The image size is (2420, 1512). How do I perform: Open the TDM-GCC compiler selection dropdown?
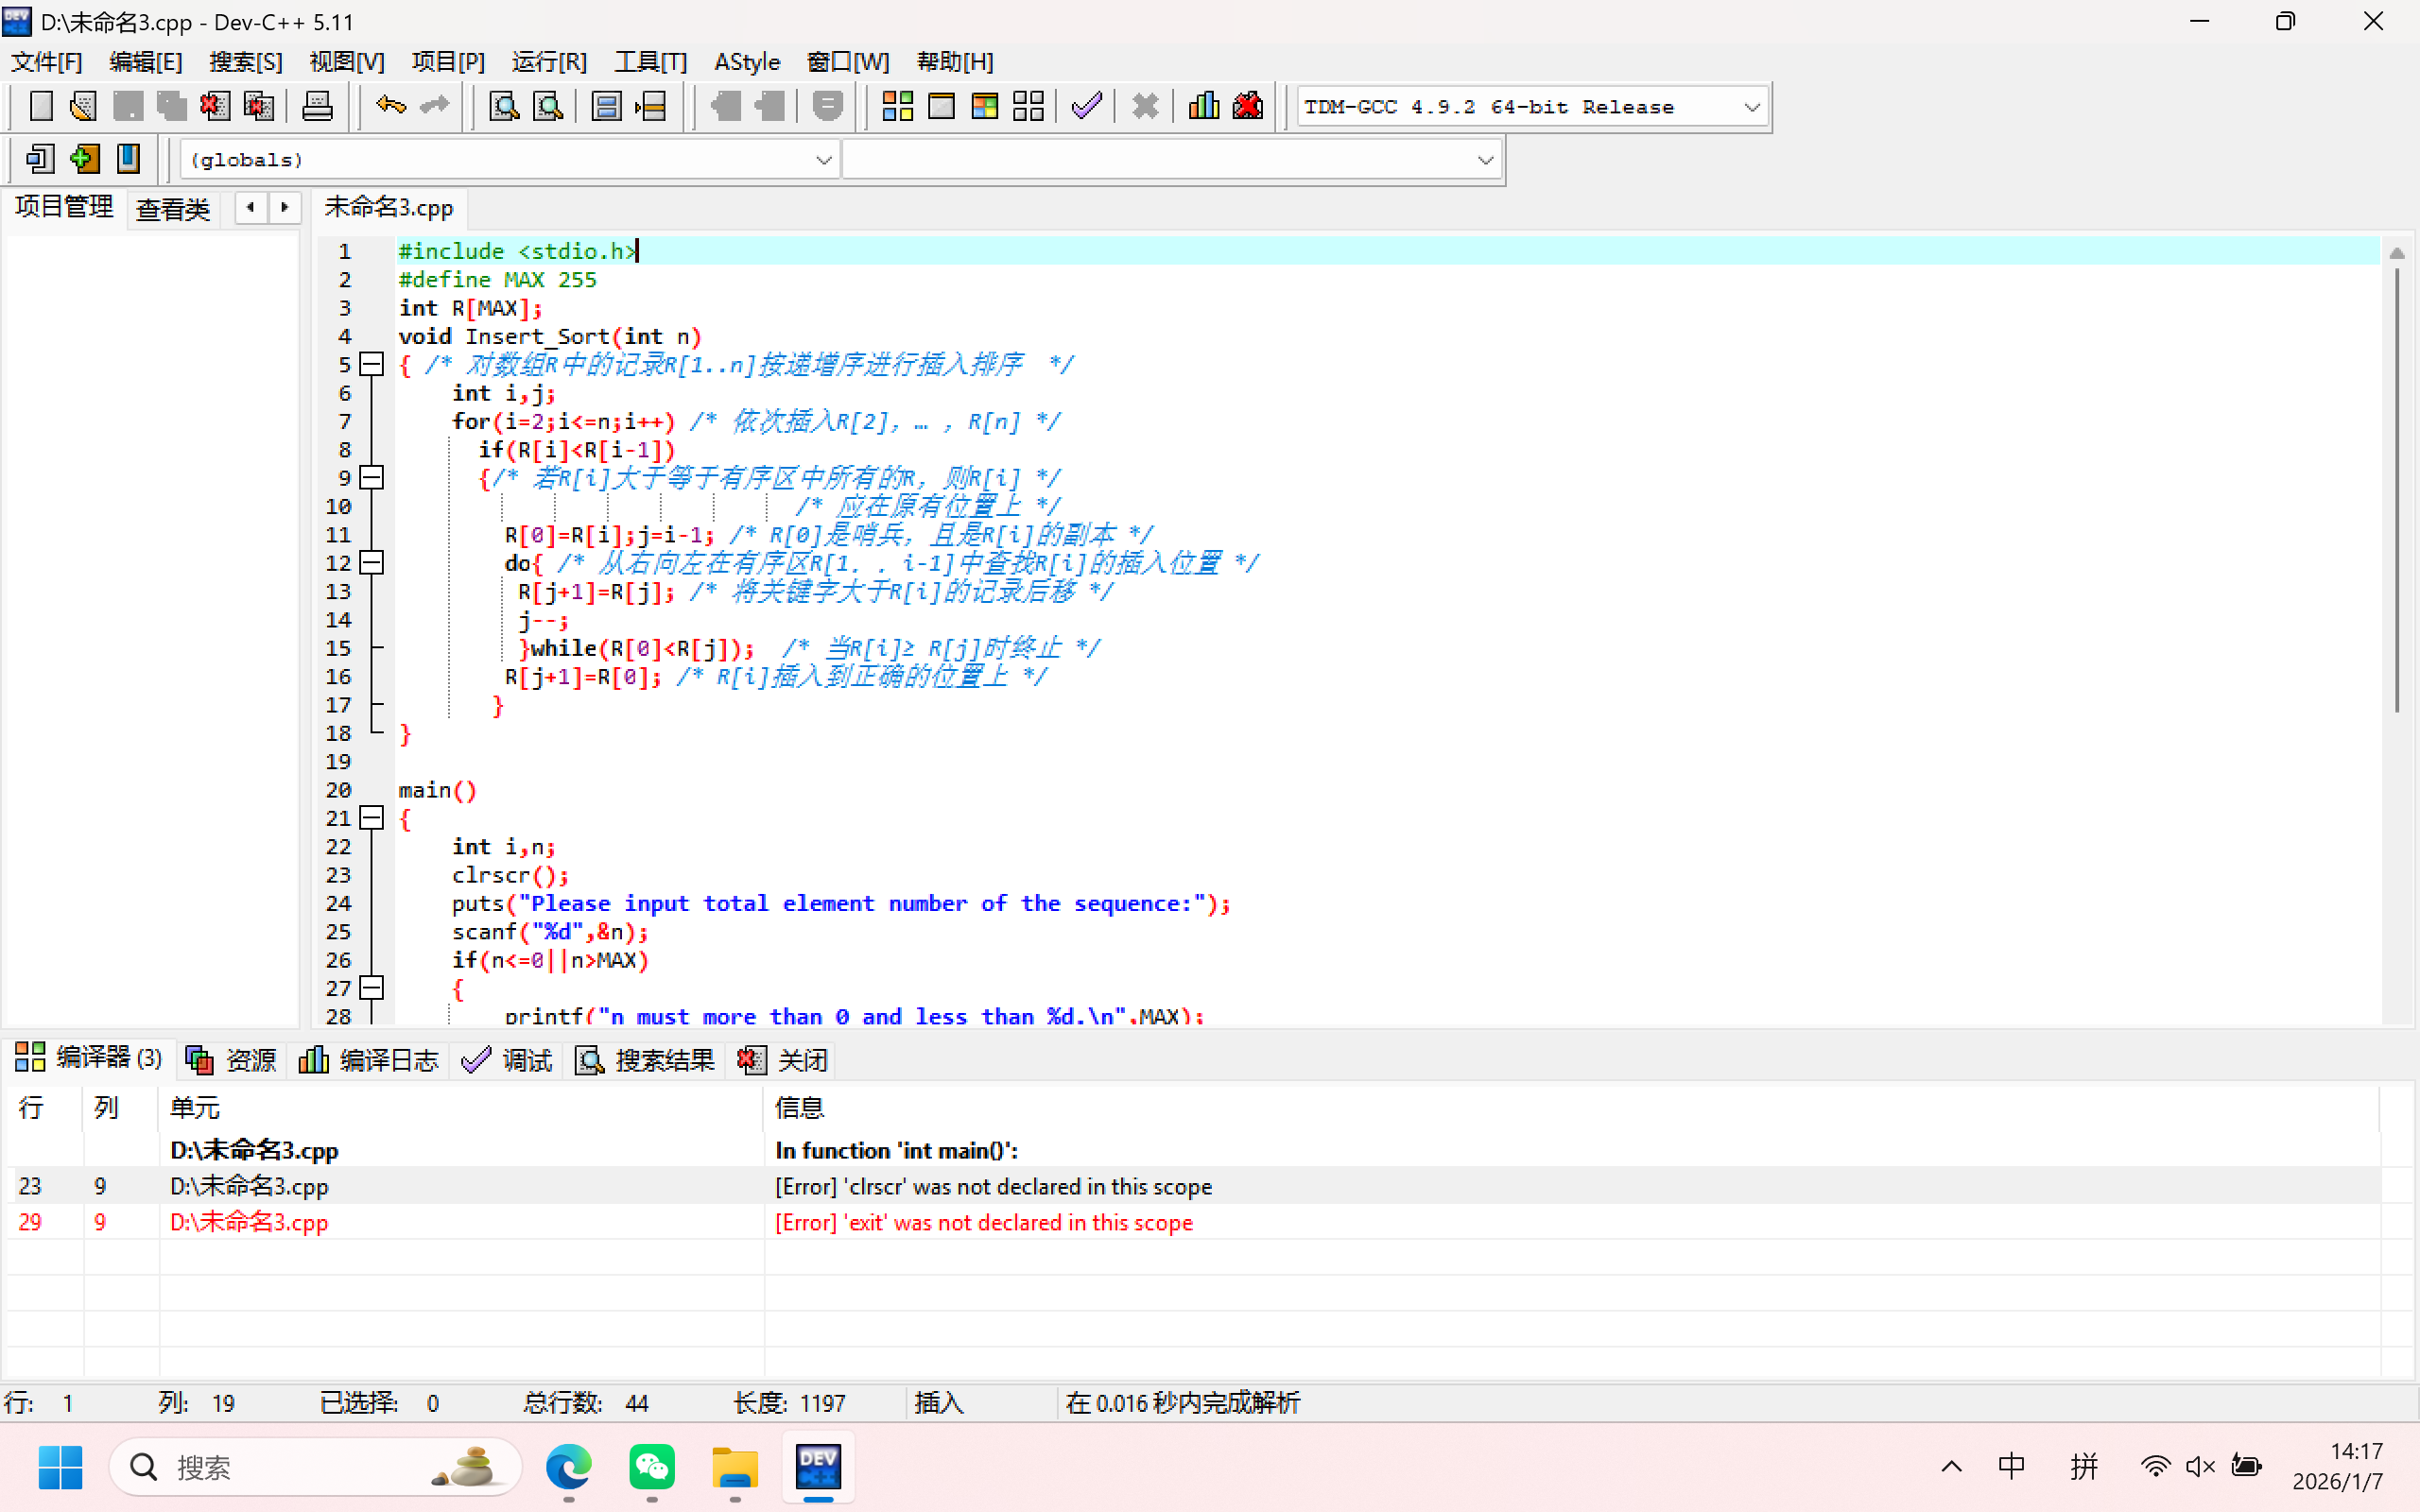pos(1751,107)
